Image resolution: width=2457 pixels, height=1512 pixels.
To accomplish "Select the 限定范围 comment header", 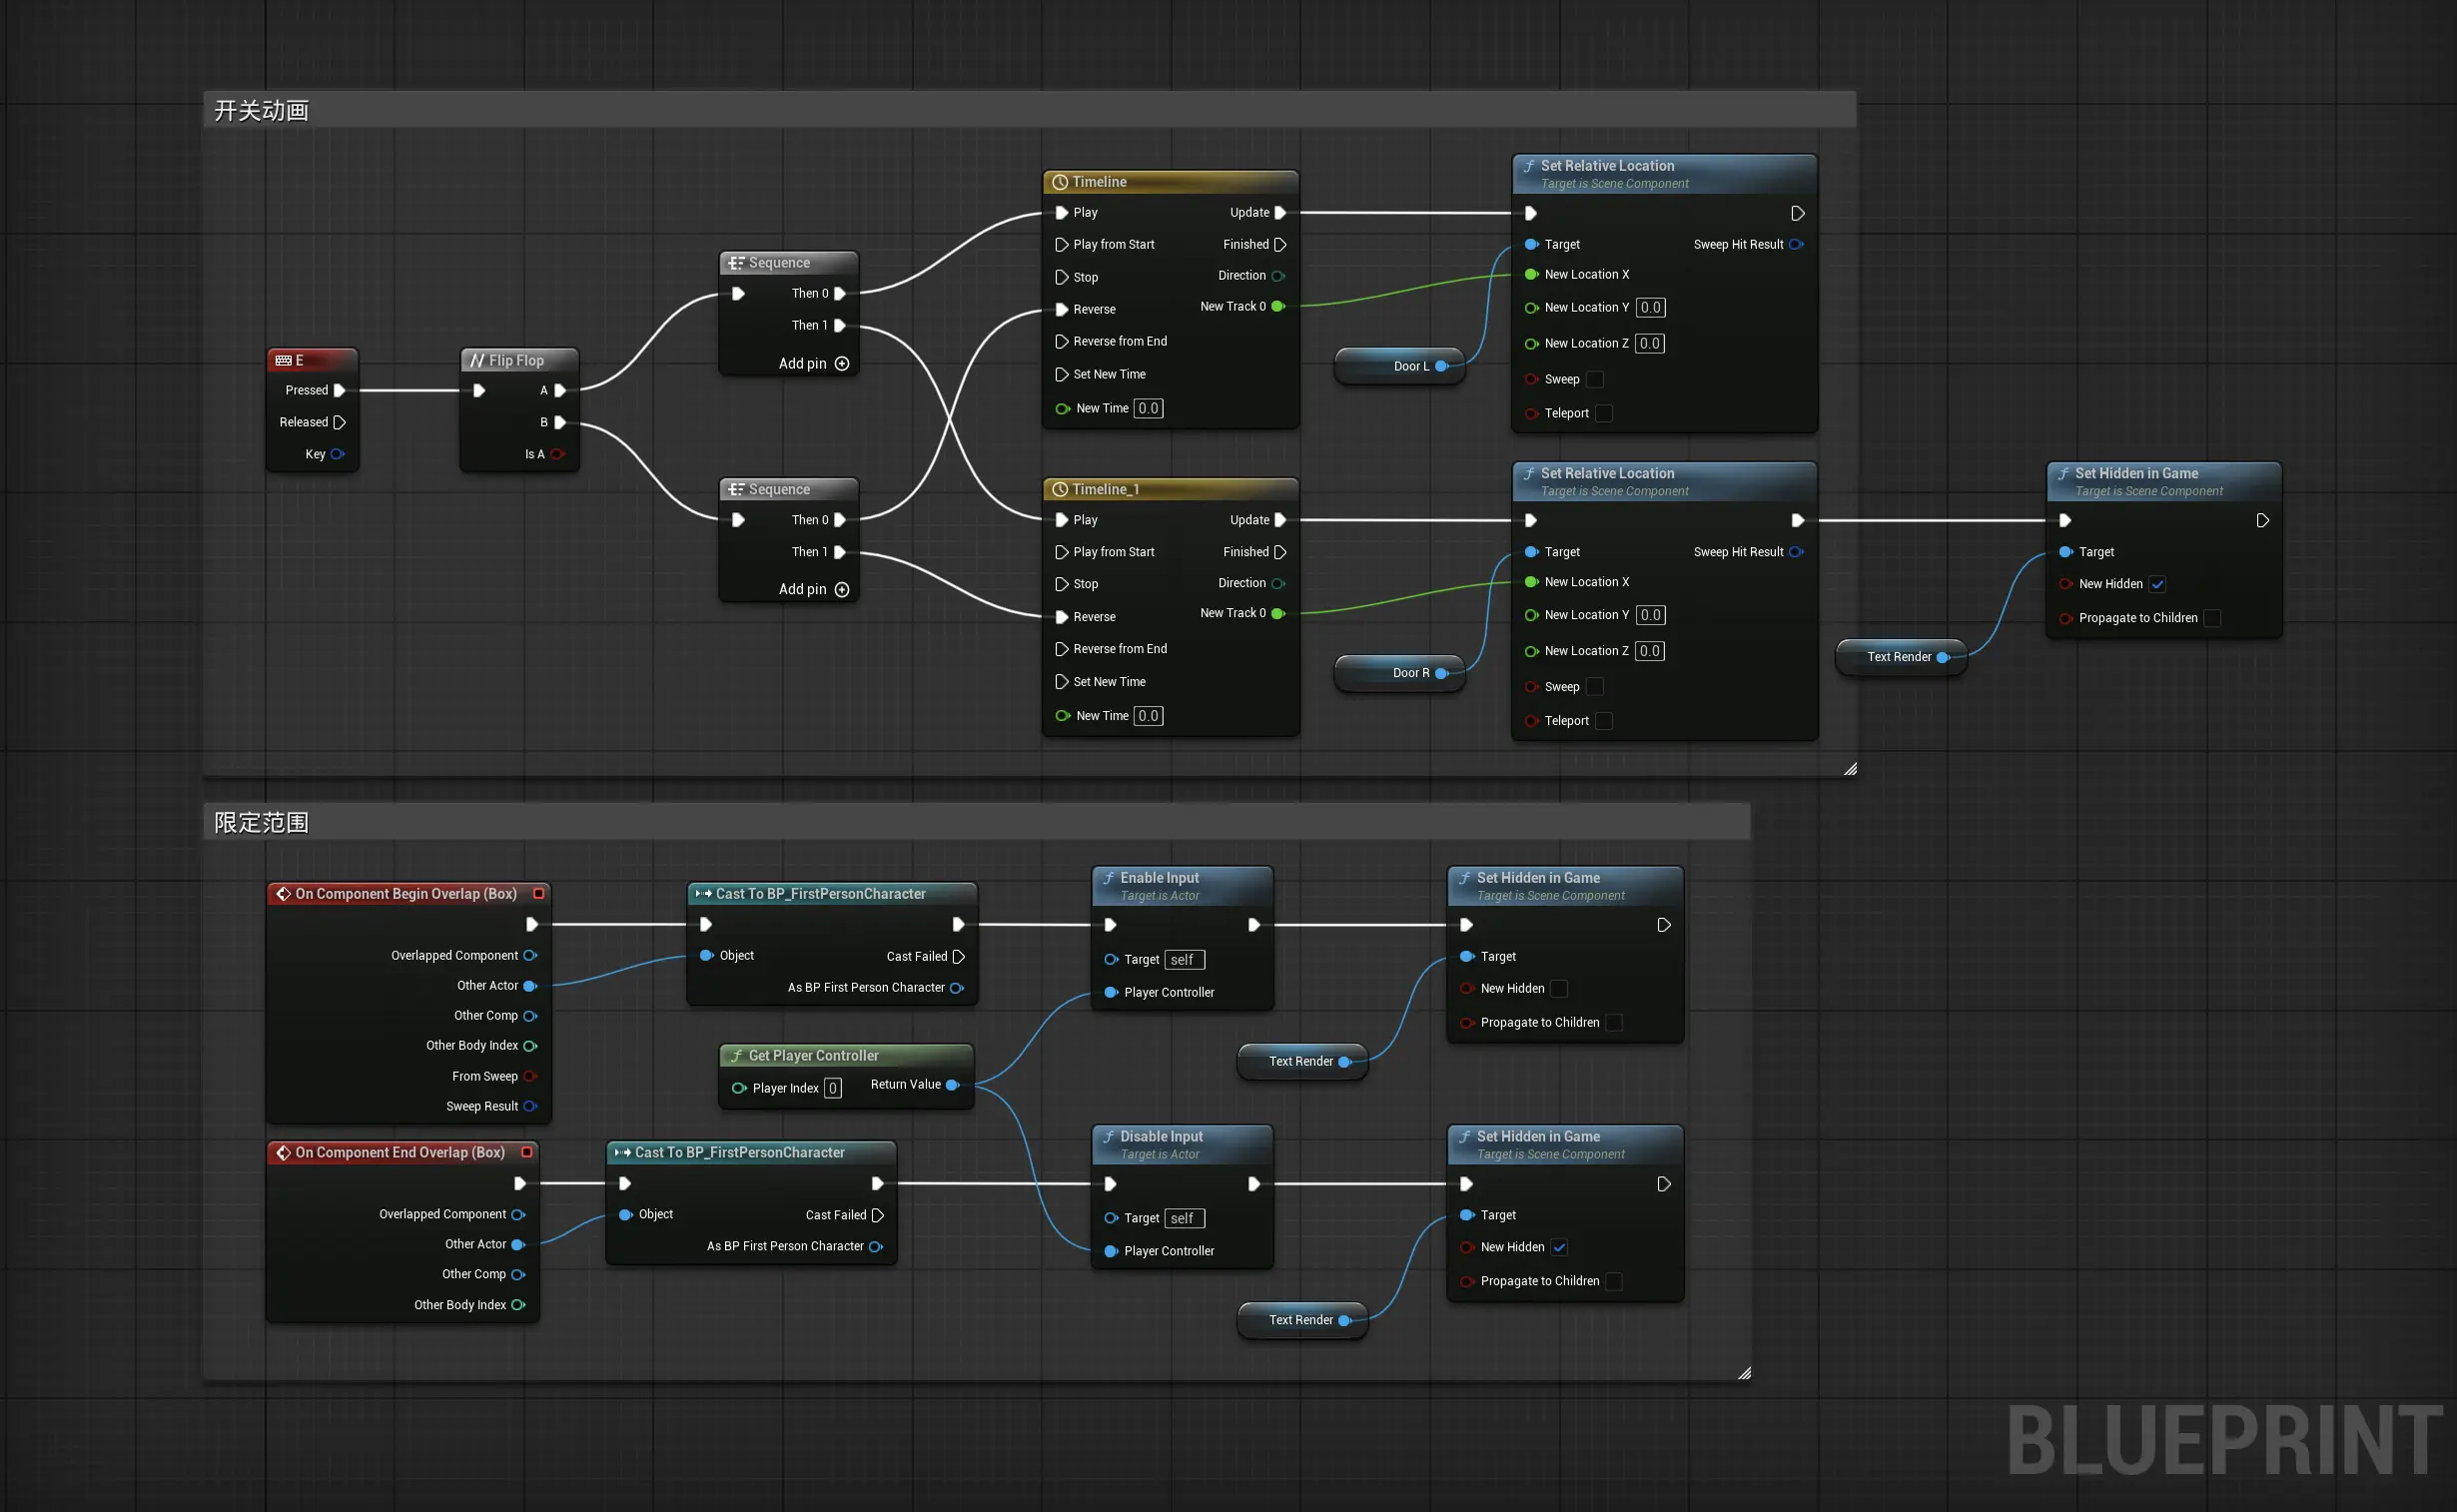I will (x=262, y=822).
